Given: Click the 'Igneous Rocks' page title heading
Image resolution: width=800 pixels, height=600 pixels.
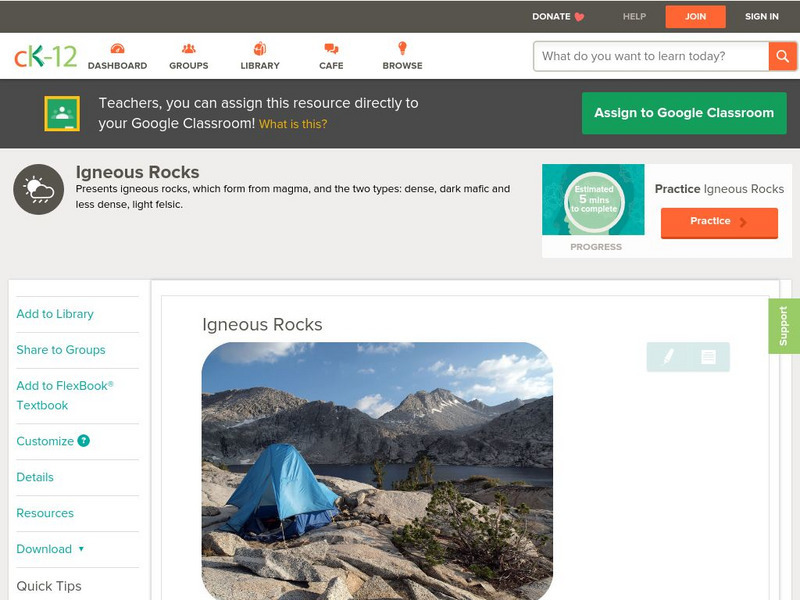Looking at the screenshot, I should pos(137,172).
